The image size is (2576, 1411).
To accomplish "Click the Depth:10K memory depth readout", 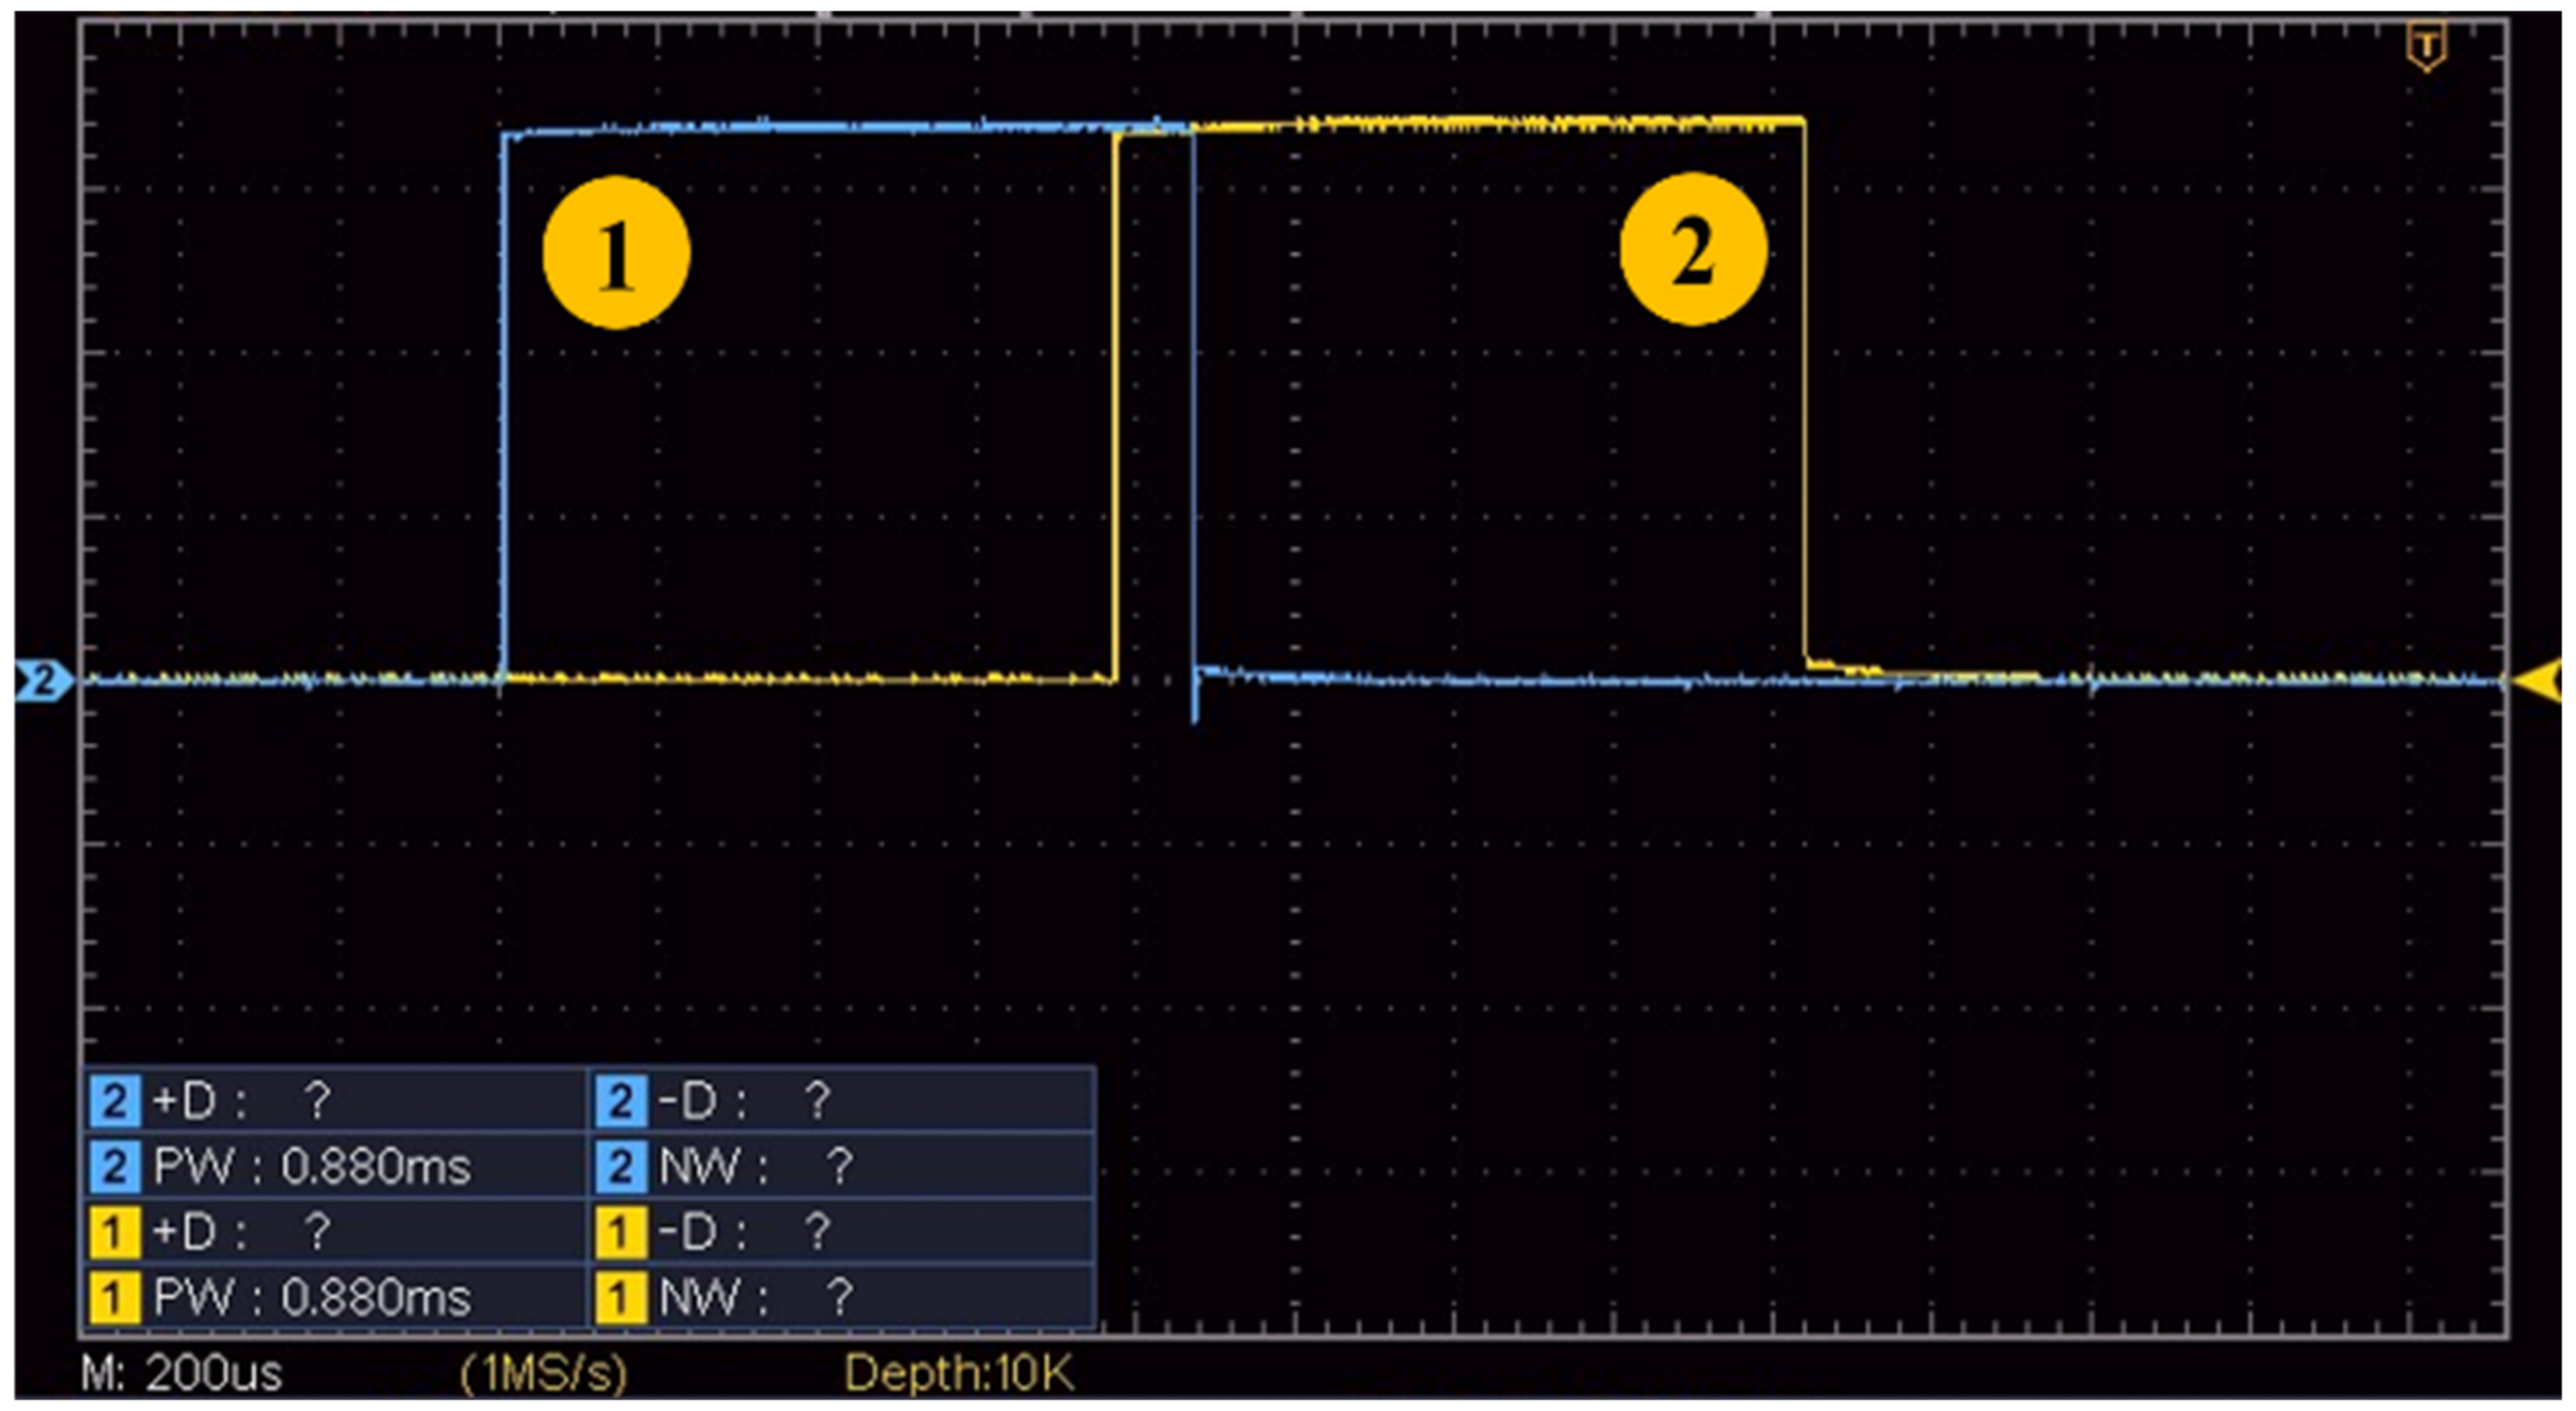I will (x=958, y=1373).
